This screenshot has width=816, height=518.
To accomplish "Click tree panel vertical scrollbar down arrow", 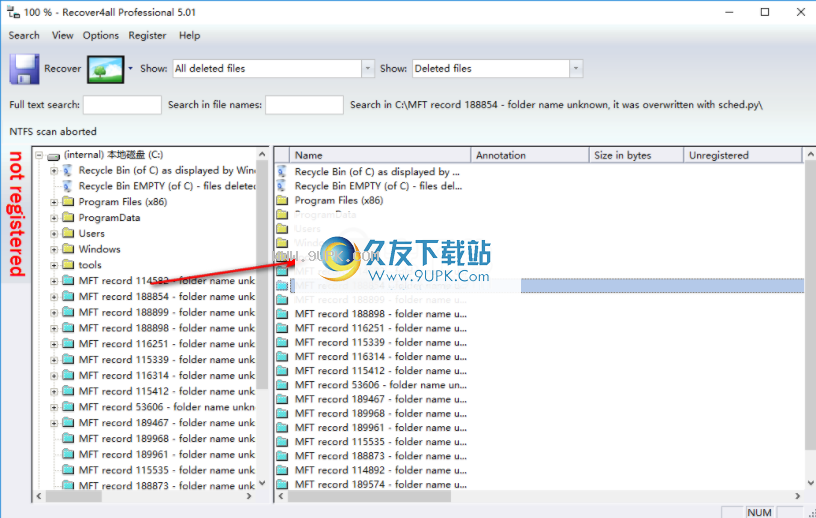I will click(x=262, y=483).
